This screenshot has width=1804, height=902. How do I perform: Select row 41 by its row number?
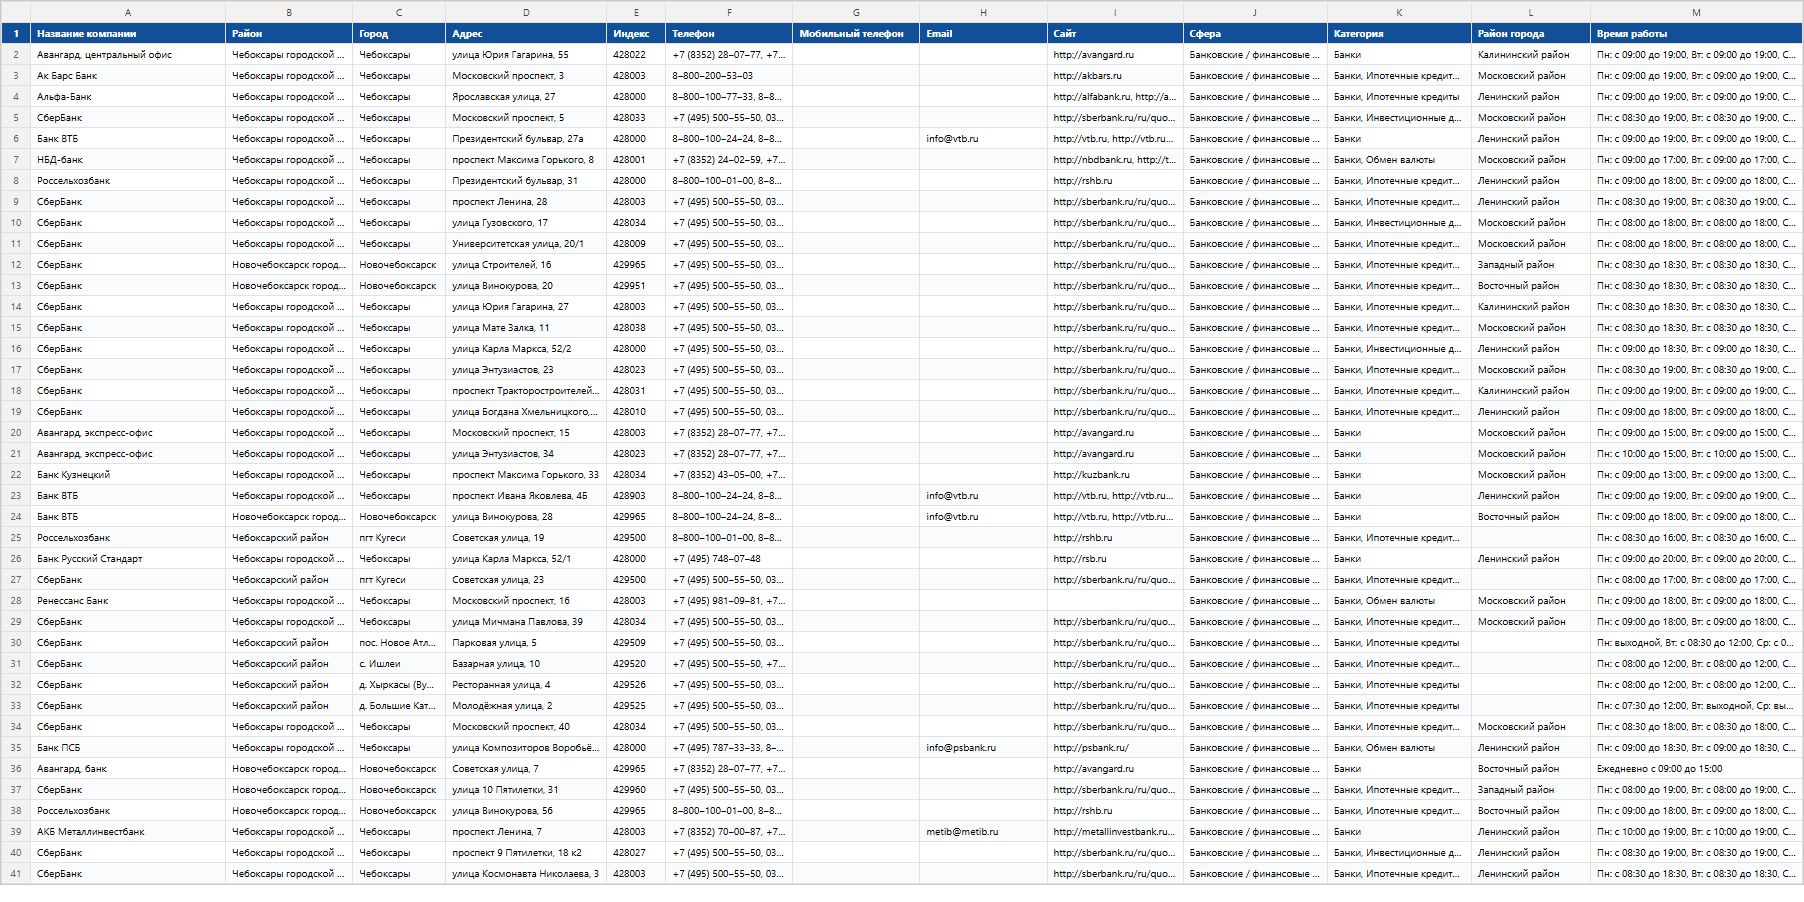pos(16,874)
